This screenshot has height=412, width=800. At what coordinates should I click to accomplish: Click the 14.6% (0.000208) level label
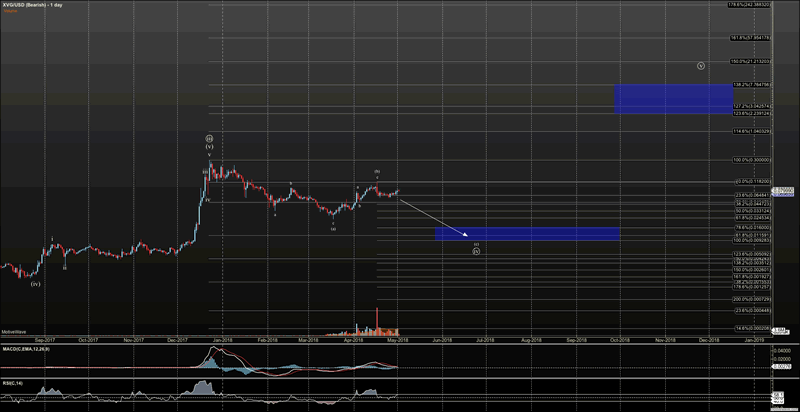click(x=752, y=328)
